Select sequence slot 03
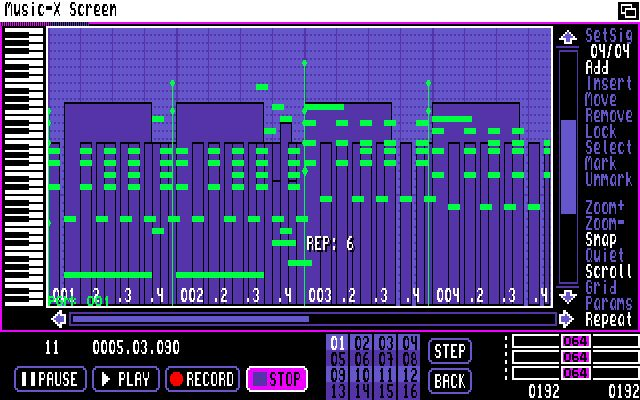640x400 pixels. (x=386, y=343)
